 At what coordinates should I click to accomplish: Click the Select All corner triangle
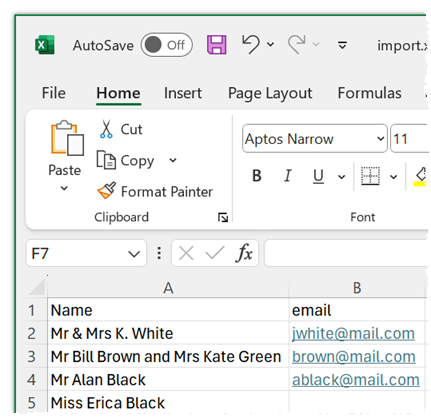37,287
